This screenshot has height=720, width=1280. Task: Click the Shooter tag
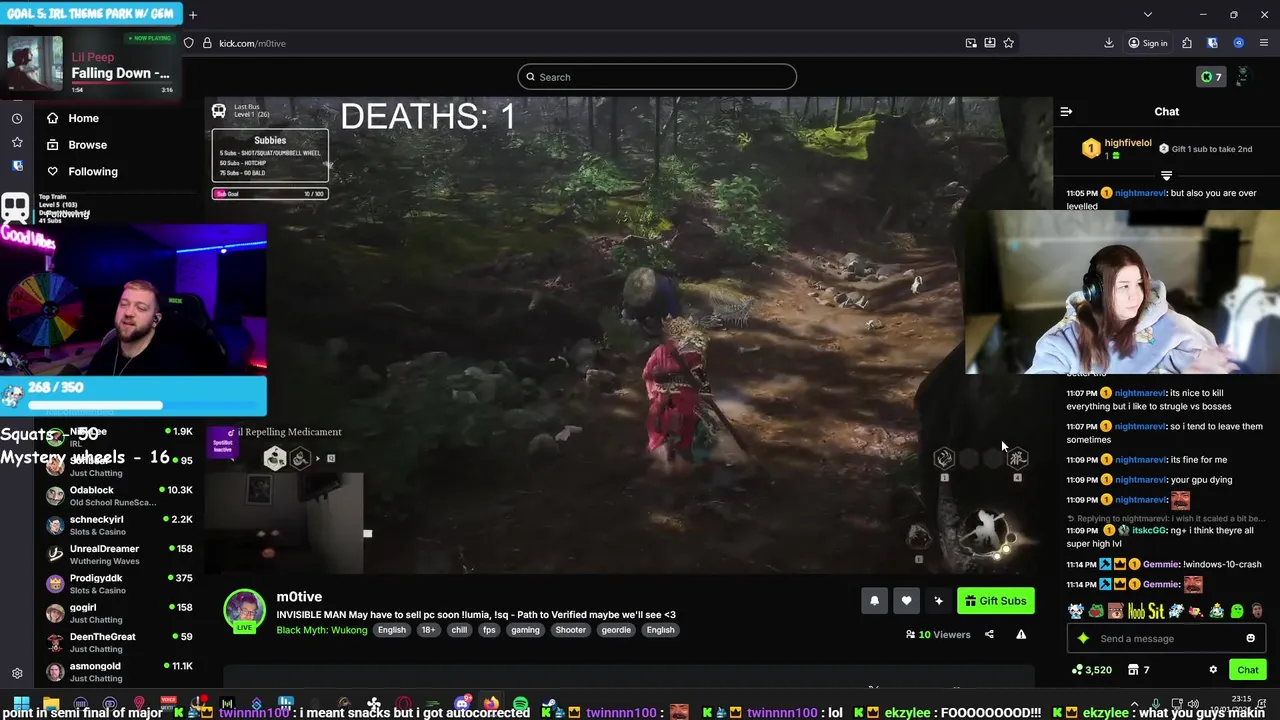tap(570, 630)
